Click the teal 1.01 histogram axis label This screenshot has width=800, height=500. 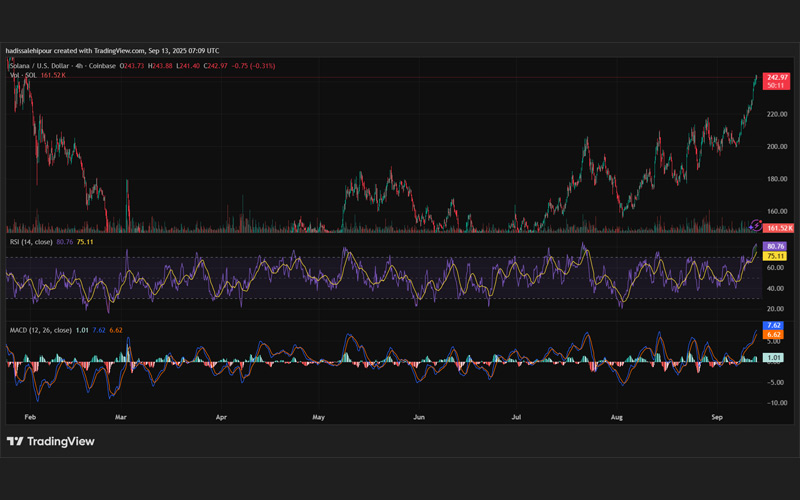773,358
